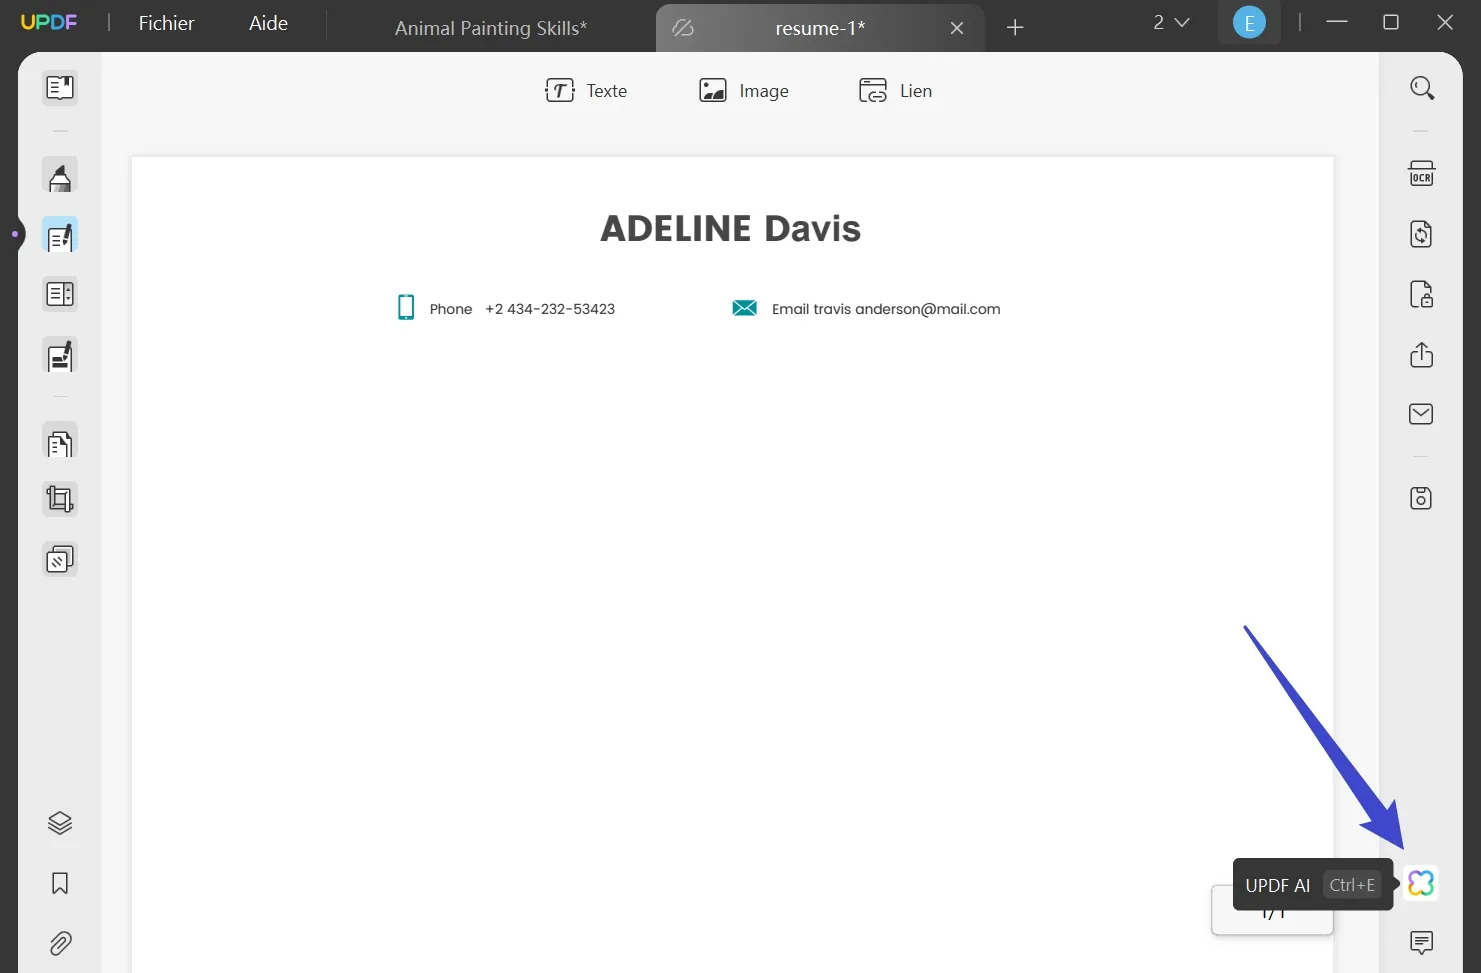1481x973 pixels.
Task: Add a Lien link to the page
Action: [x=895, y=91]
